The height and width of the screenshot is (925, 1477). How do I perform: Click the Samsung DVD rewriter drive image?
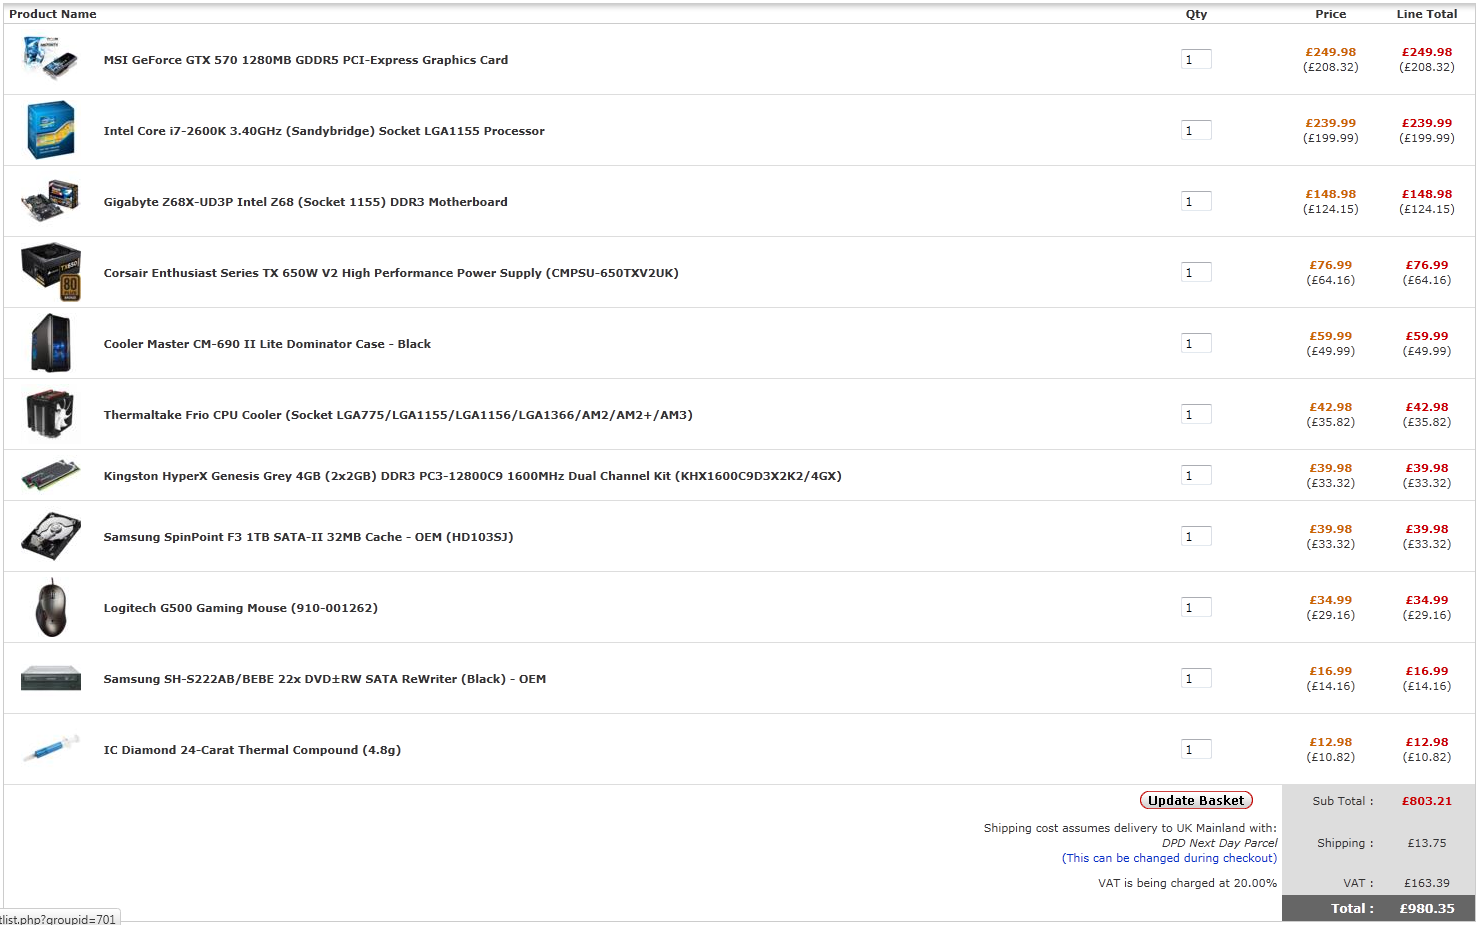click(50, 678)
